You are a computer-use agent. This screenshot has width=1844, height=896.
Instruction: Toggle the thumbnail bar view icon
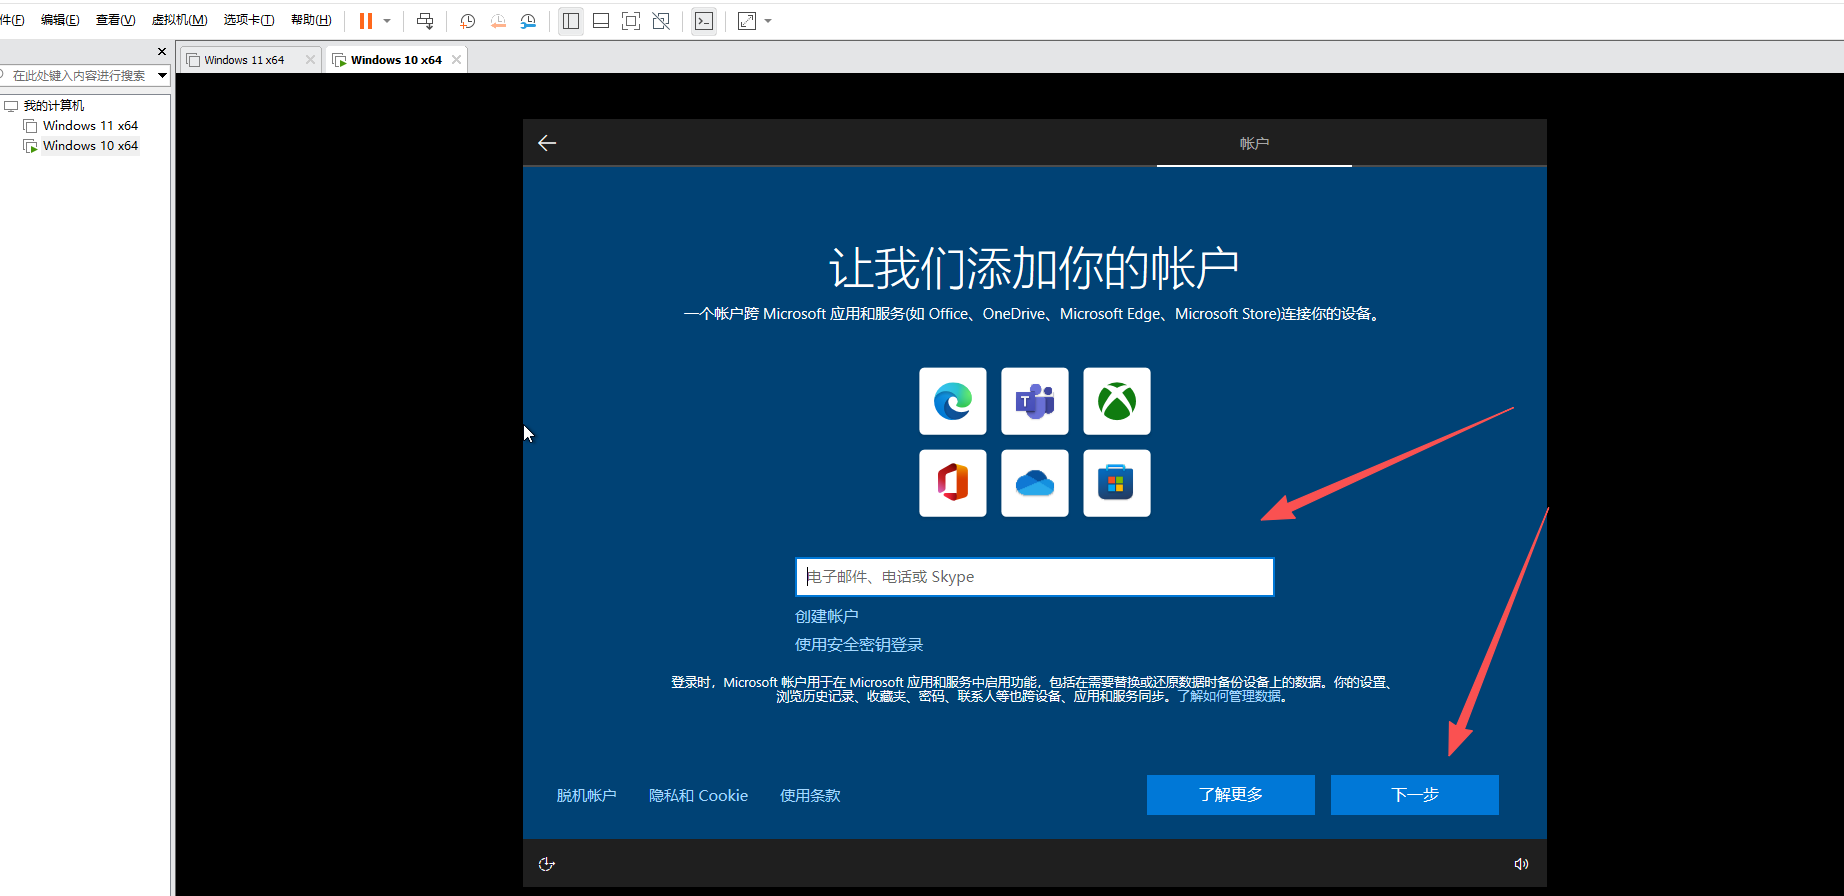[x=601, y=21]
